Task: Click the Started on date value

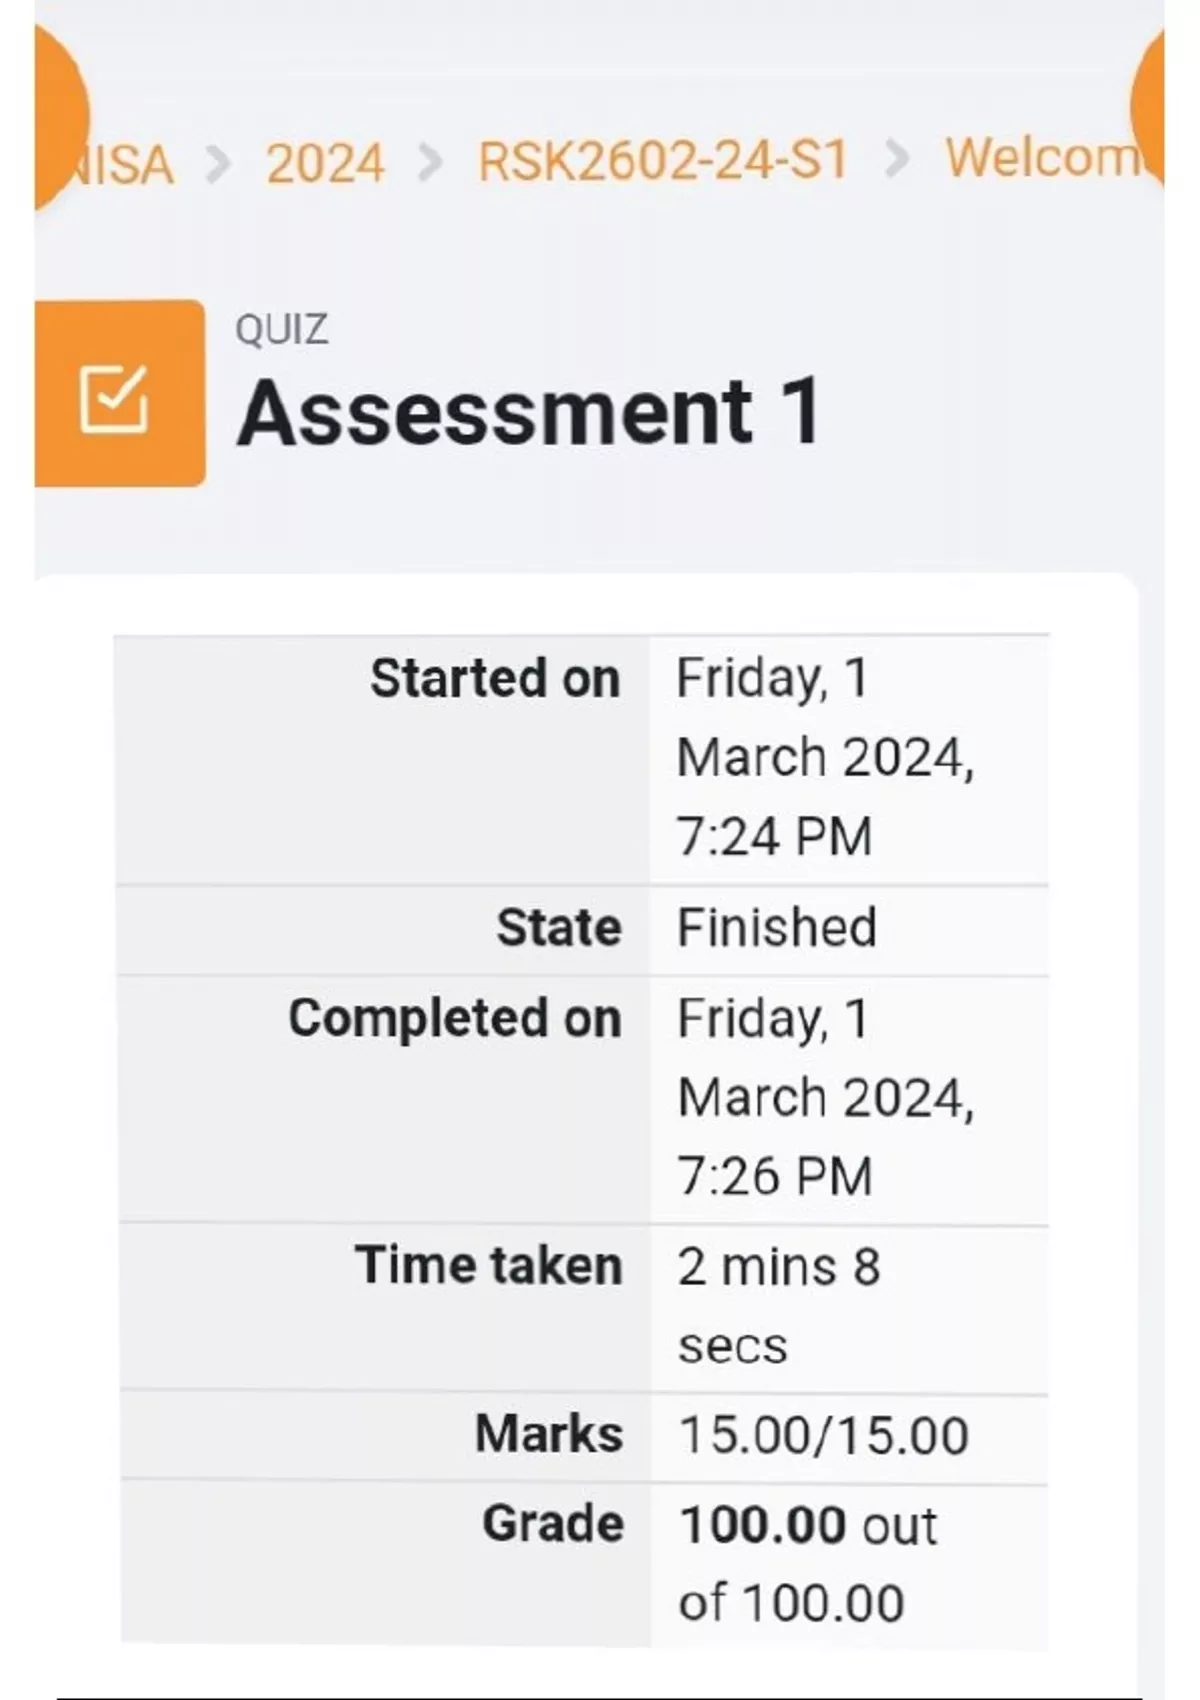Action: click(825, 757)
